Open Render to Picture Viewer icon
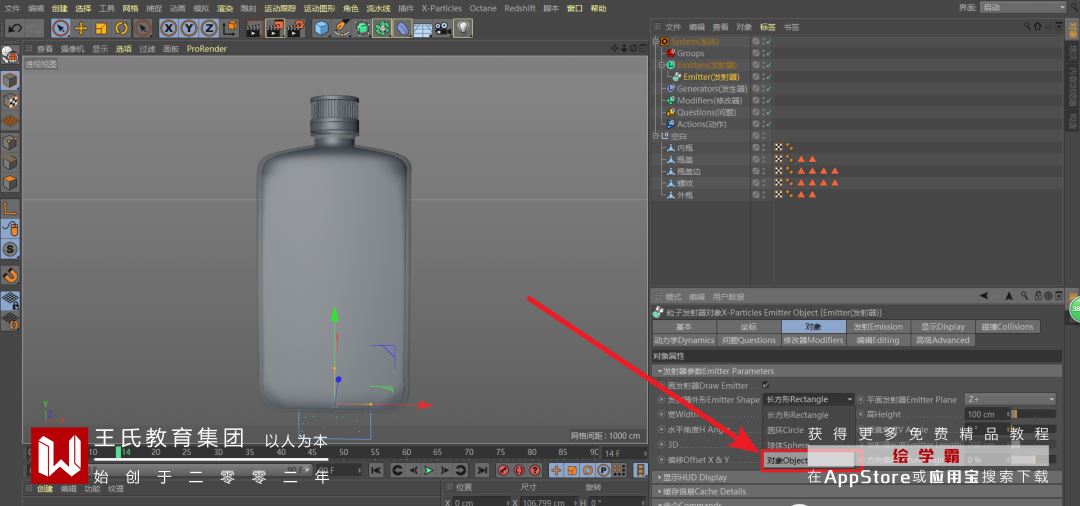The image size is (1080, 506). pyautogui.click(x=275, y=28)
